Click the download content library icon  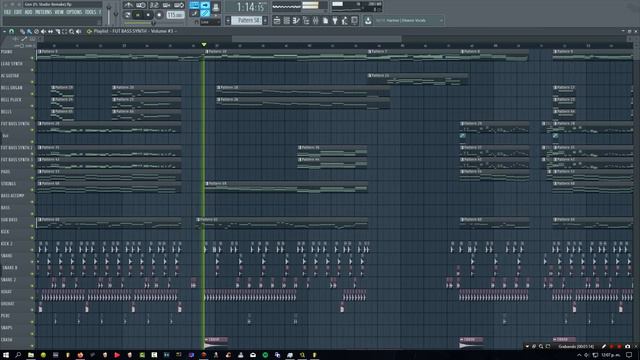point(368,21)
